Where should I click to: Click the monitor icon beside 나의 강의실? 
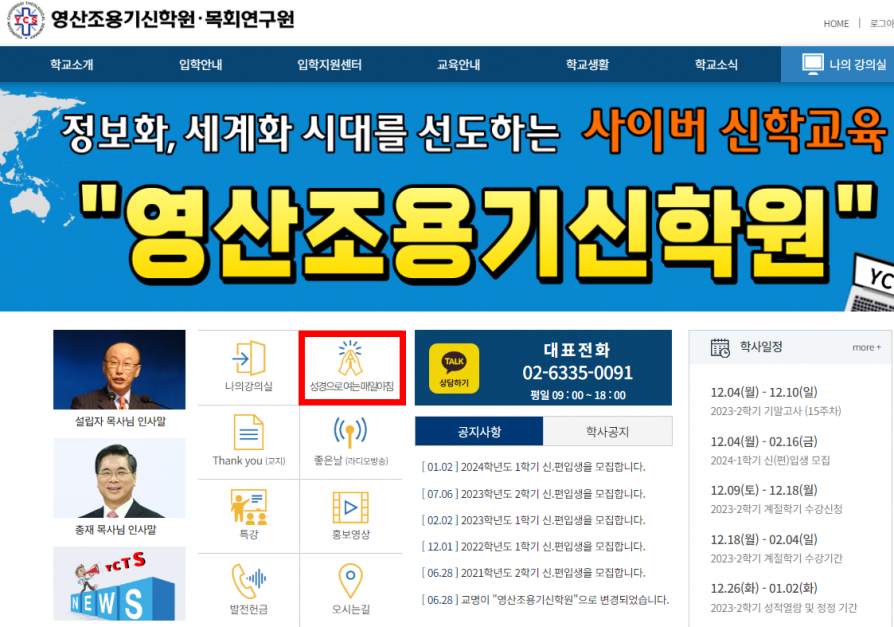[x=812, y=64]
